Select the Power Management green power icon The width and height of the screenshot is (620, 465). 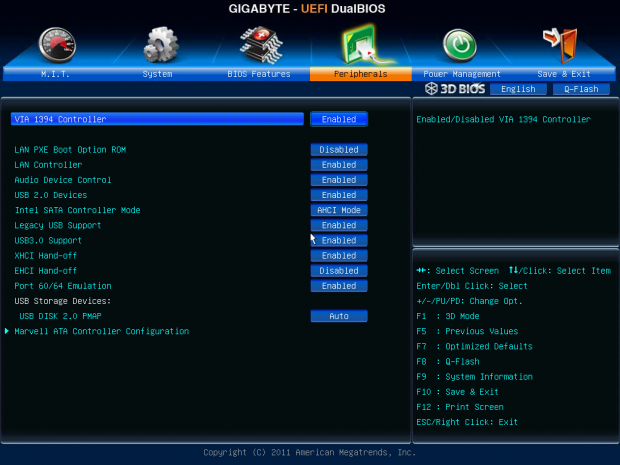pyautogui.click(x=460, y=46)
